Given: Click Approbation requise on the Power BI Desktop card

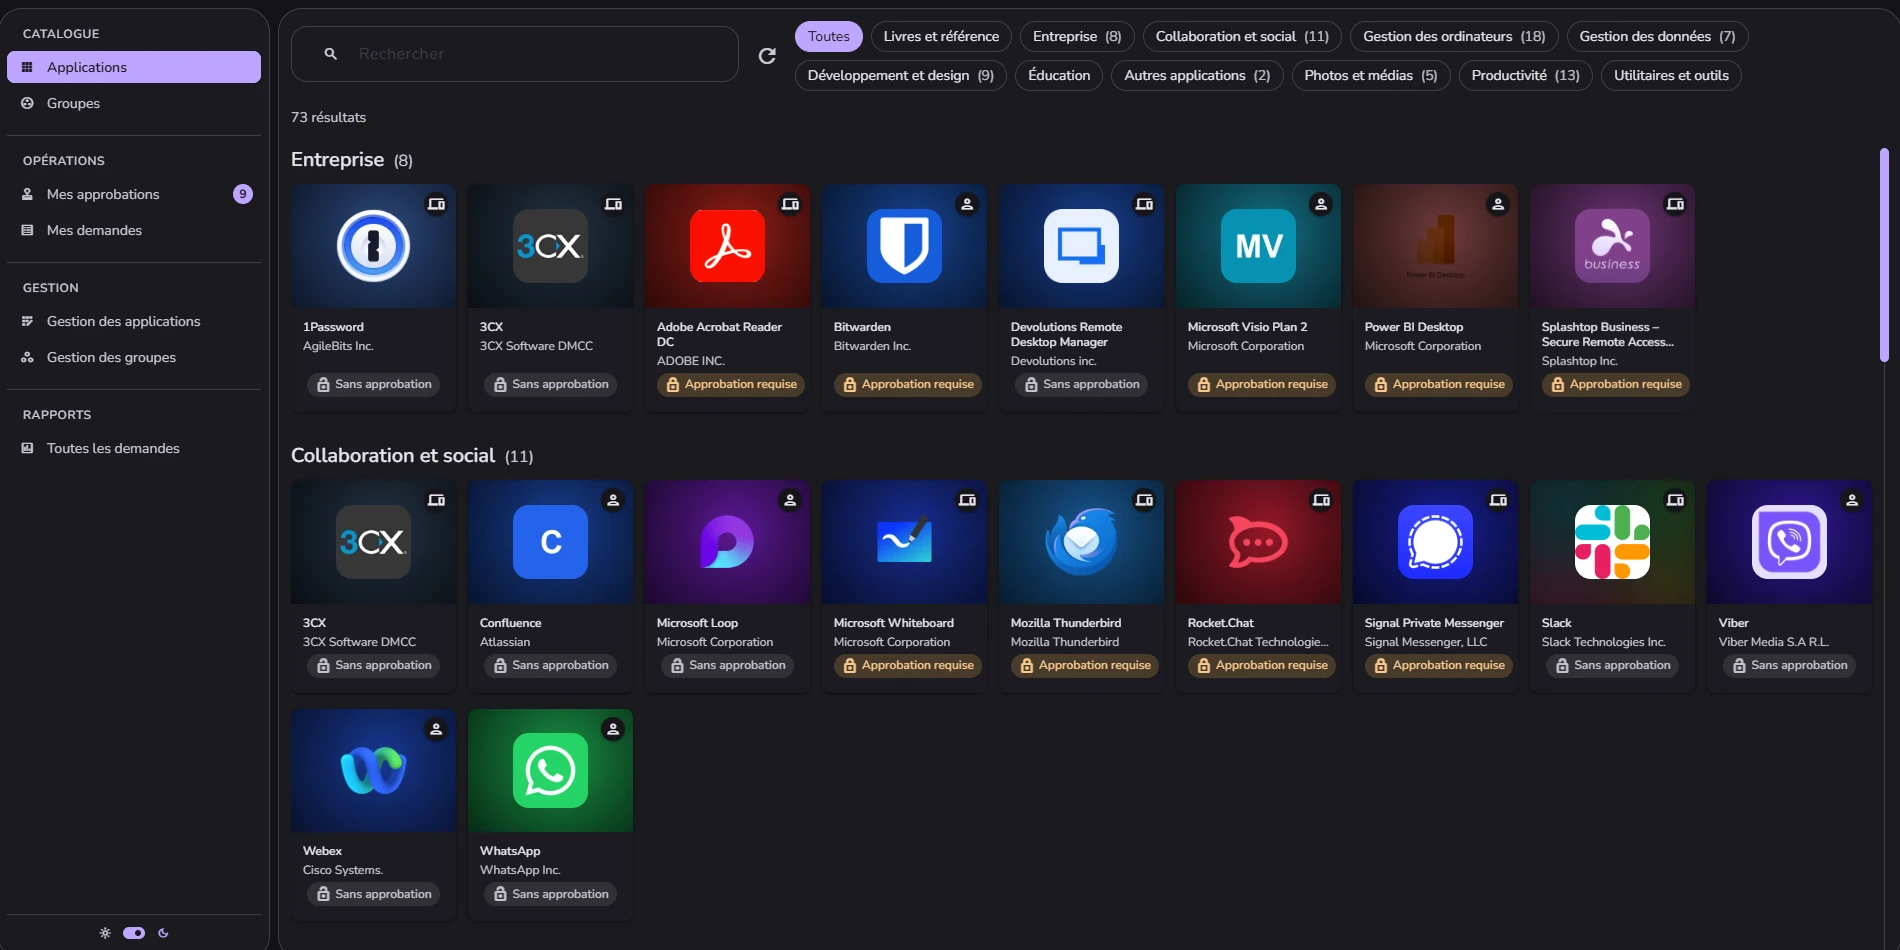Looking at the screenshot, I should pos(1439,384).
